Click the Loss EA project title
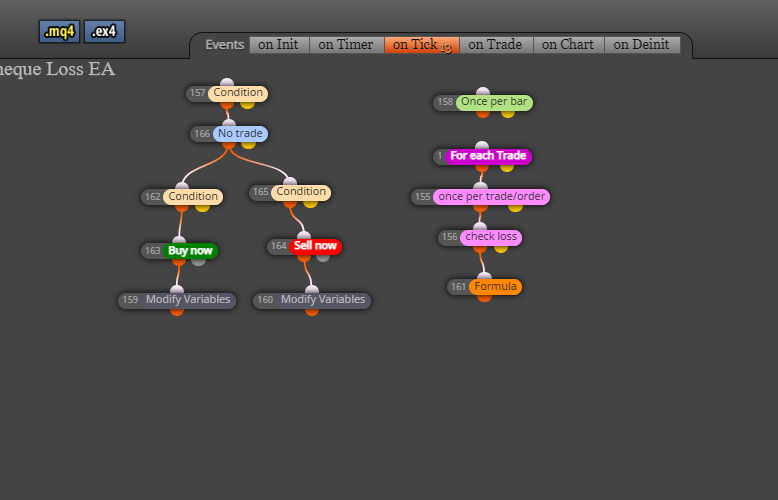Image resolution: width=778 pixels, height=500 pixels. [x=58, y=69]
